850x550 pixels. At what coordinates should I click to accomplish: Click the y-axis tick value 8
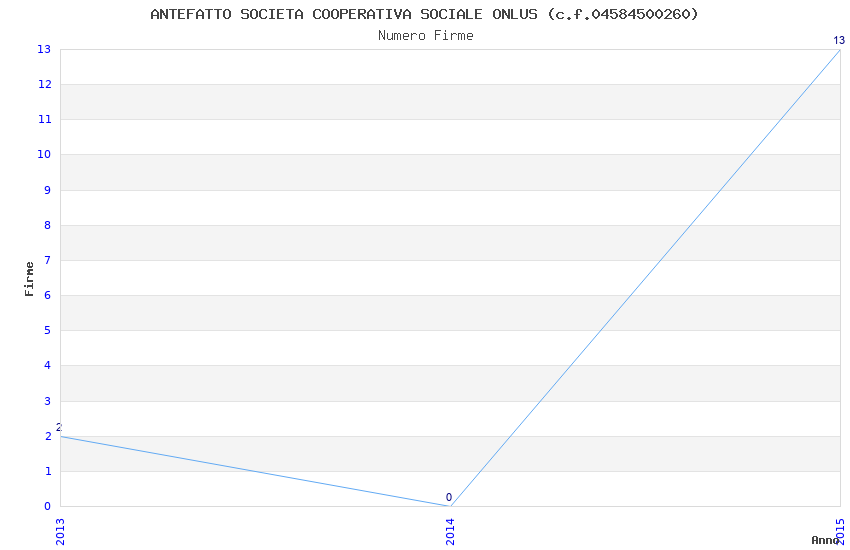(48, 225)
